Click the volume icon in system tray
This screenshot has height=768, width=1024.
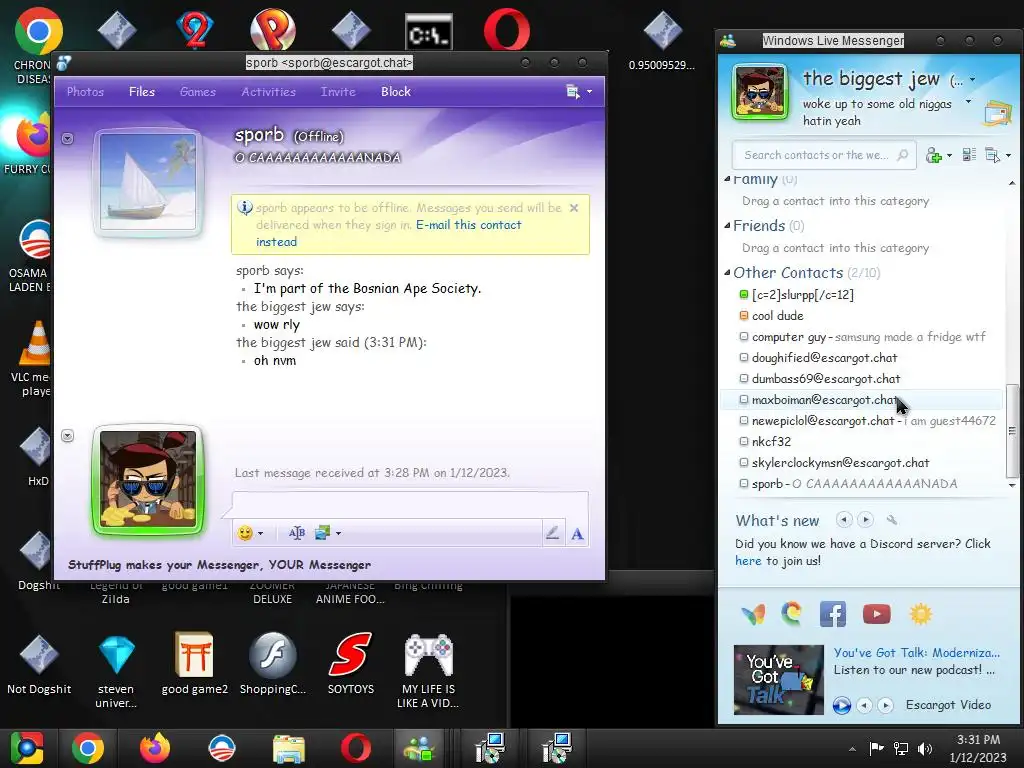coord(925,748)
